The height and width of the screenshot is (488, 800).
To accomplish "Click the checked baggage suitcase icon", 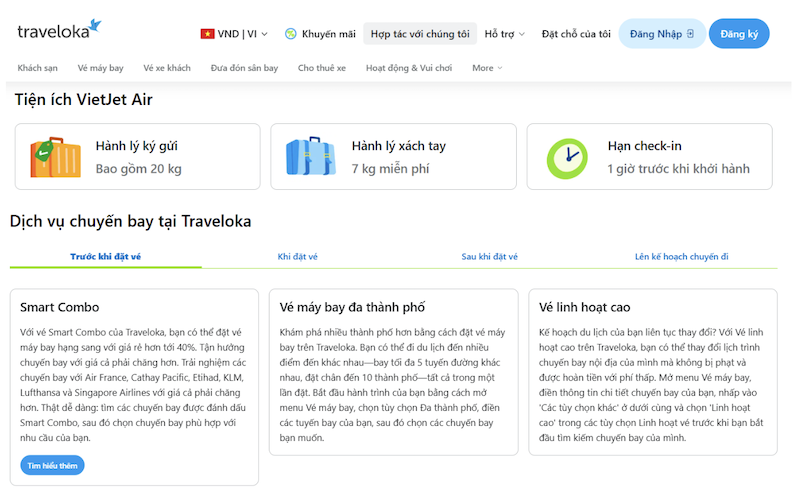I will point(54,156).
